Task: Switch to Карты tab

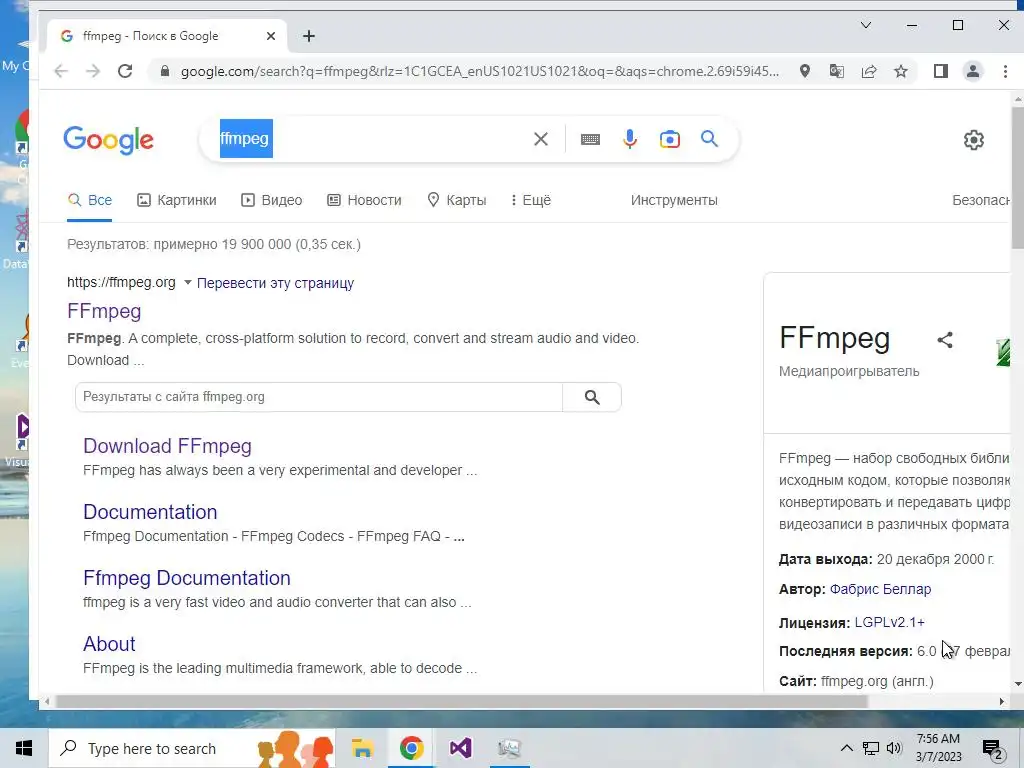Action: click(456, 200)
